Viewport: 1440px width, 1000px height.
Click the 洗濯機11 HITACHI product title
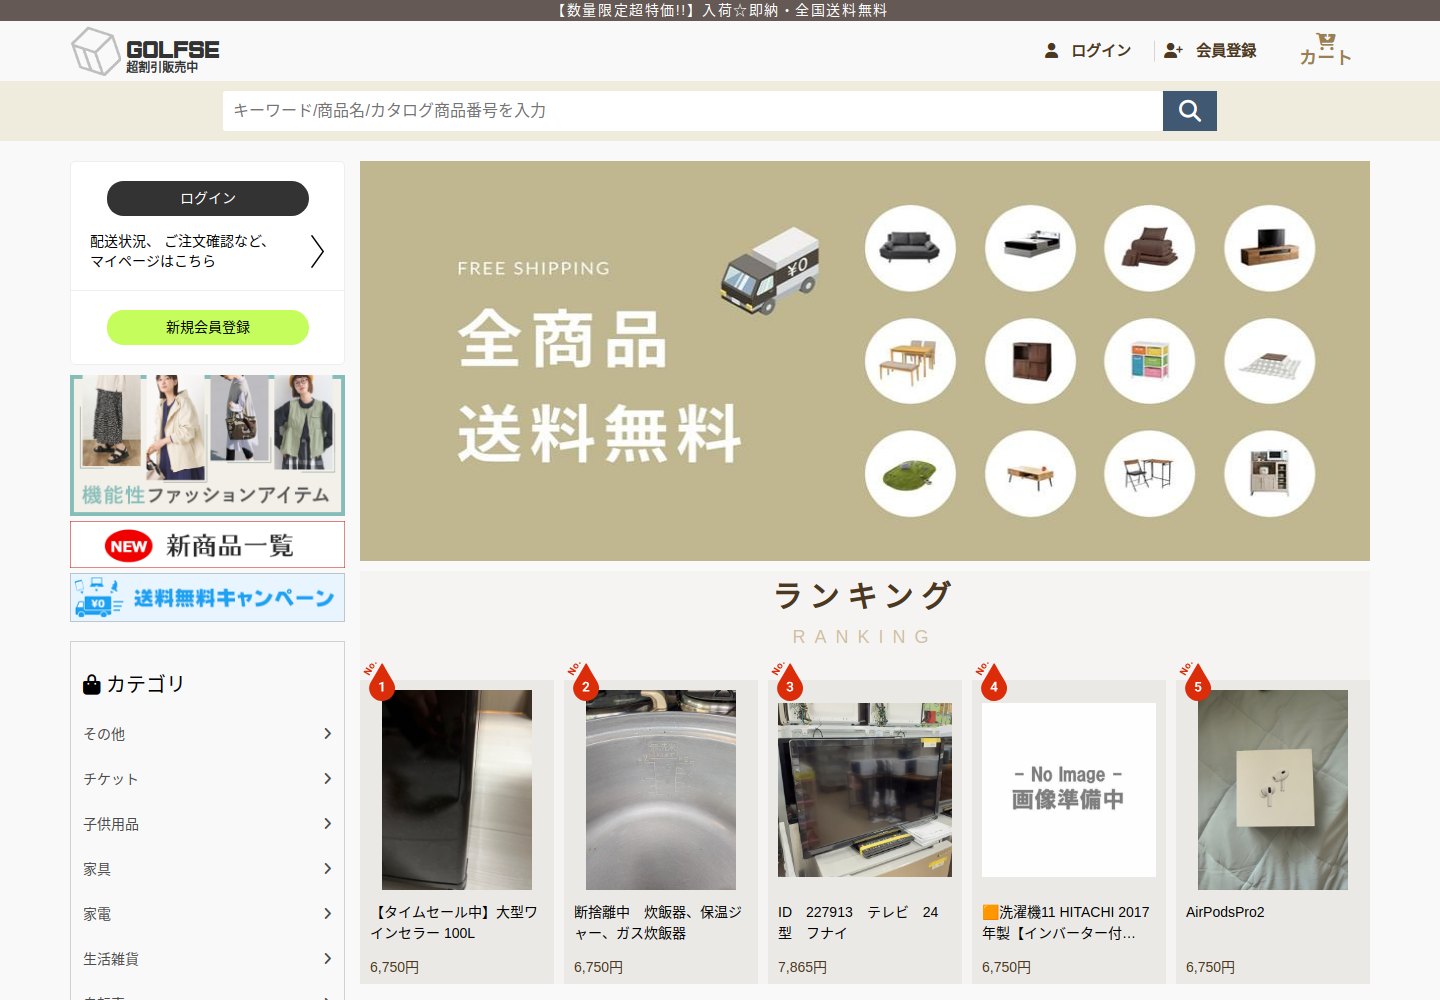[x=1066, y=923]
